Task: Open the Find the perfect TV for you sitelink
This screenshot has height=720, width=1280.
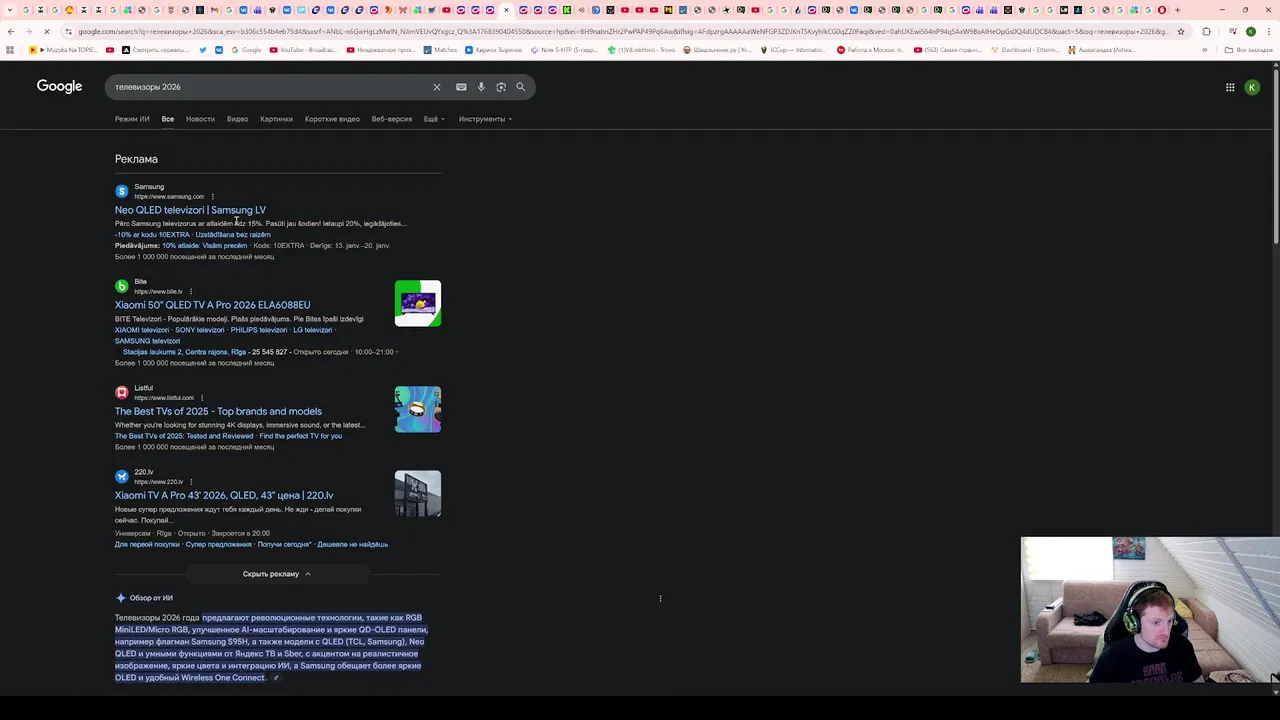Action: pyautogui.click(x=300, y=436)
